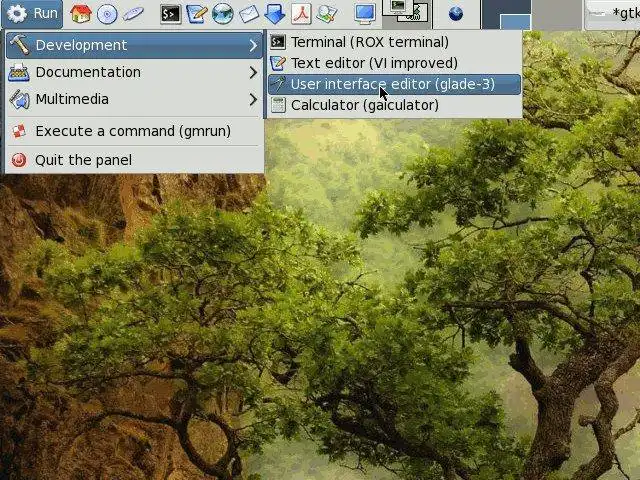The image size is (640, 480).
Task: Click the dark blue sphere icon
Action: coord(456,14)
